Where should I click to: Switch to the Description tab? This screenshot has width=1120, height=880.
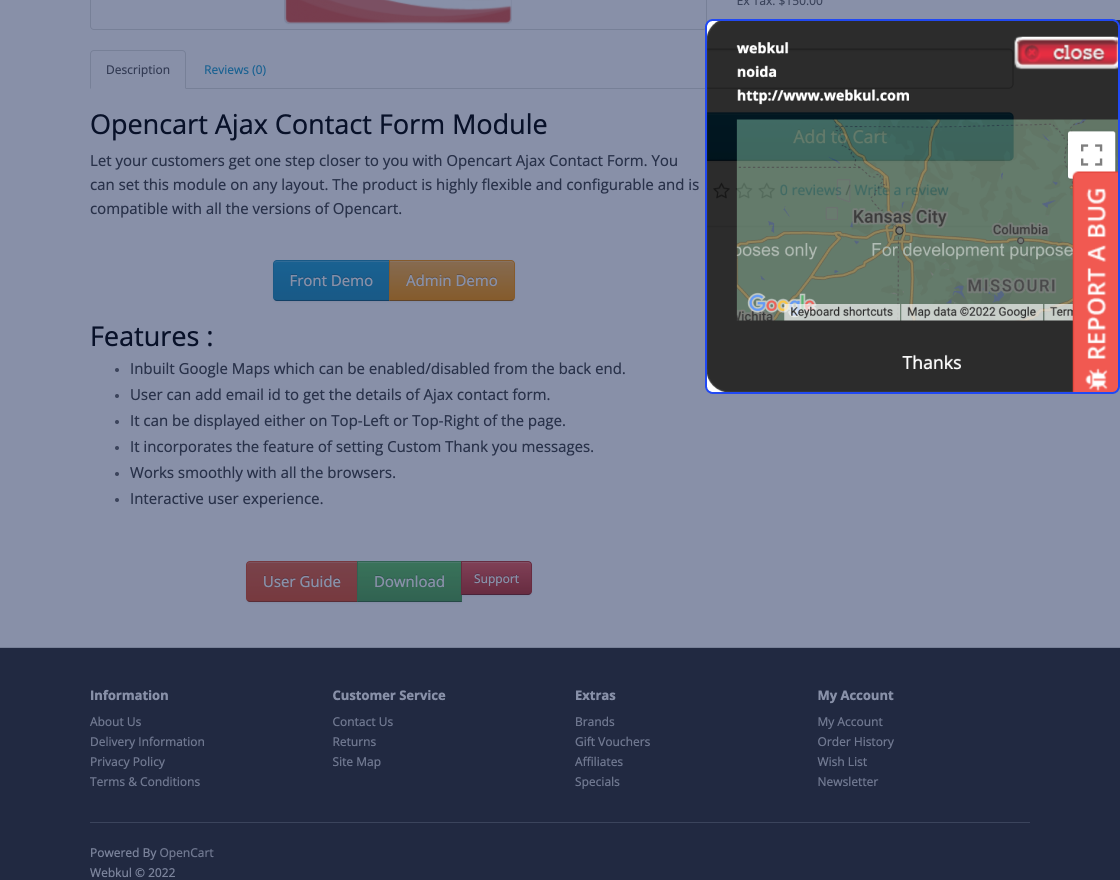pos(138,69)
